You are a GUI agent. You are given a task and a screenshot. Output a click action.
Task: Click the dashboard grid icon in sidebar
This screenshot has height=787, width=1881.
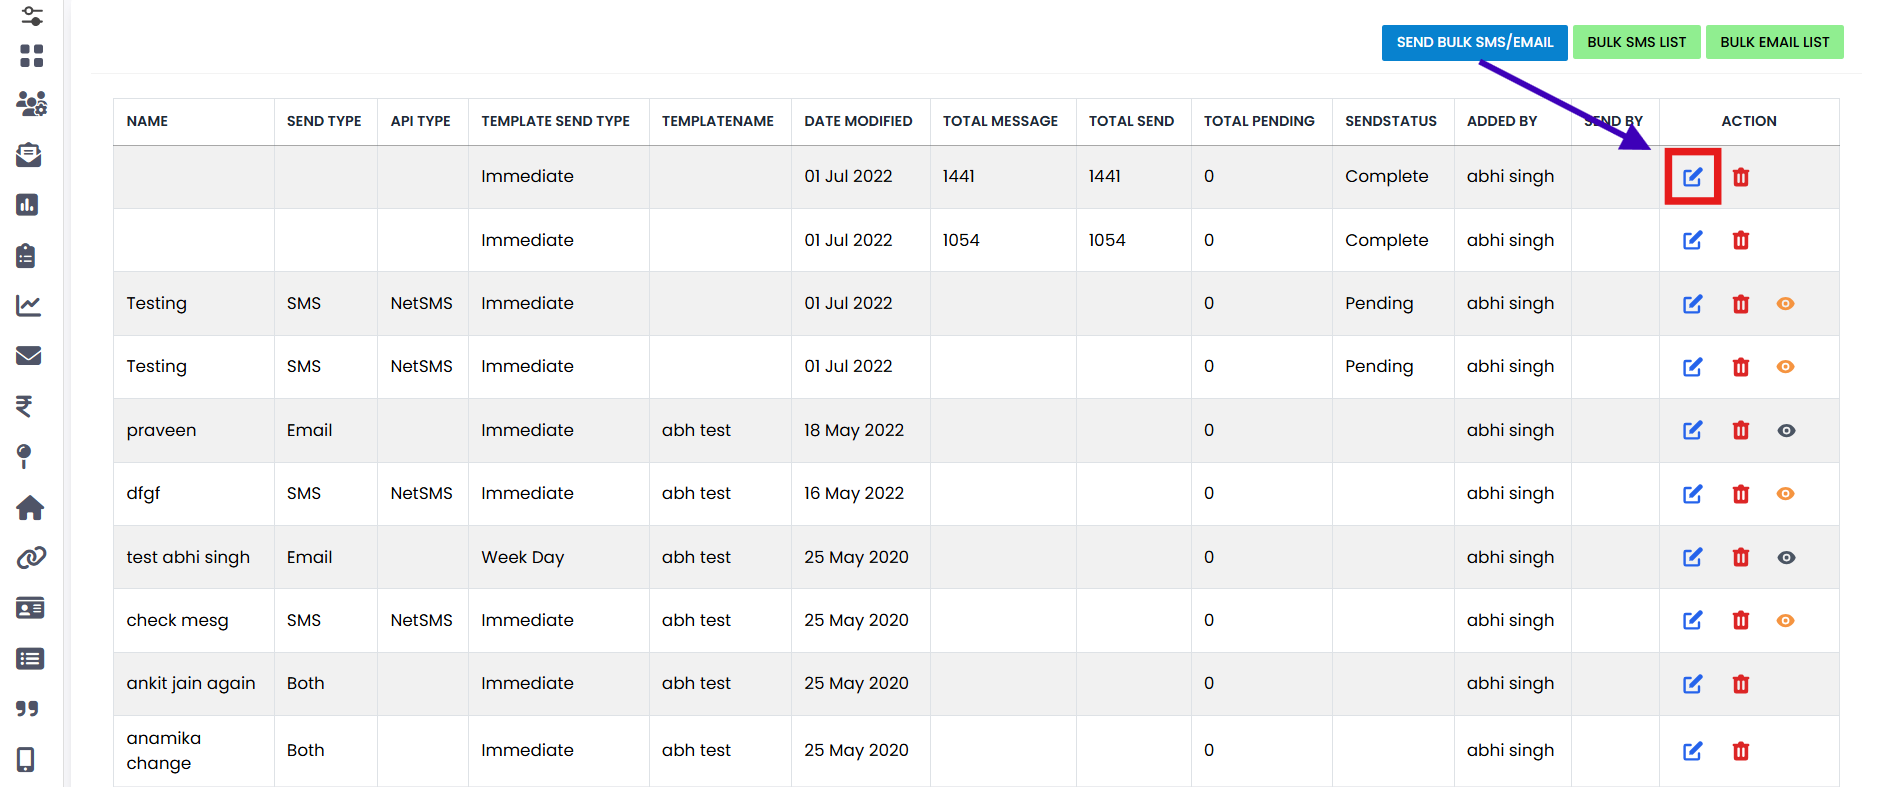[32, 56]
